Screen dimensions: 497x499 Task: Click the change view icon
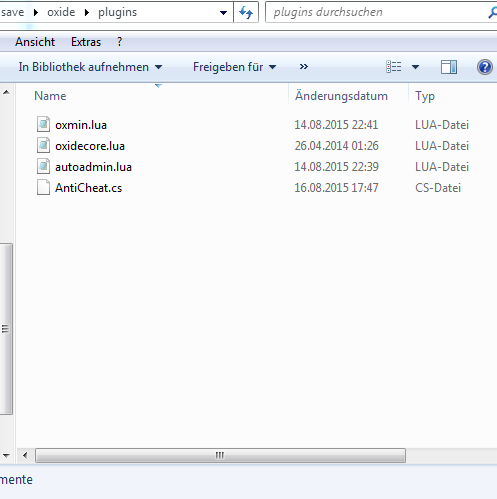click(x=394, y=67)
